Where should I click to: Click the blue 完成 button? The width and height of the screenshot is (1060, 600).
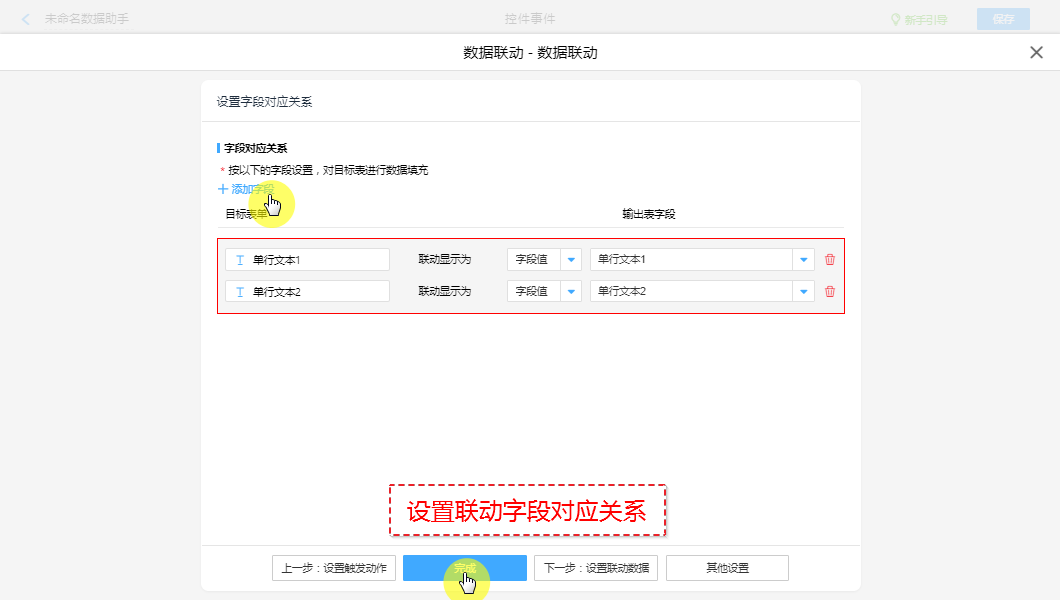(464, 568)
